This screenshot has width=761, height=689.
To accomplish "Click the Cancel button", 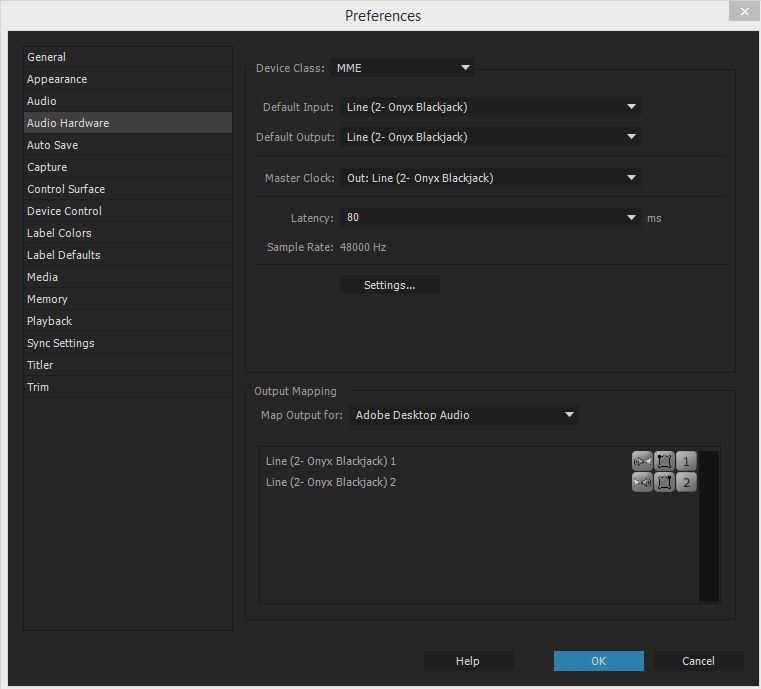I will [698, 661].
